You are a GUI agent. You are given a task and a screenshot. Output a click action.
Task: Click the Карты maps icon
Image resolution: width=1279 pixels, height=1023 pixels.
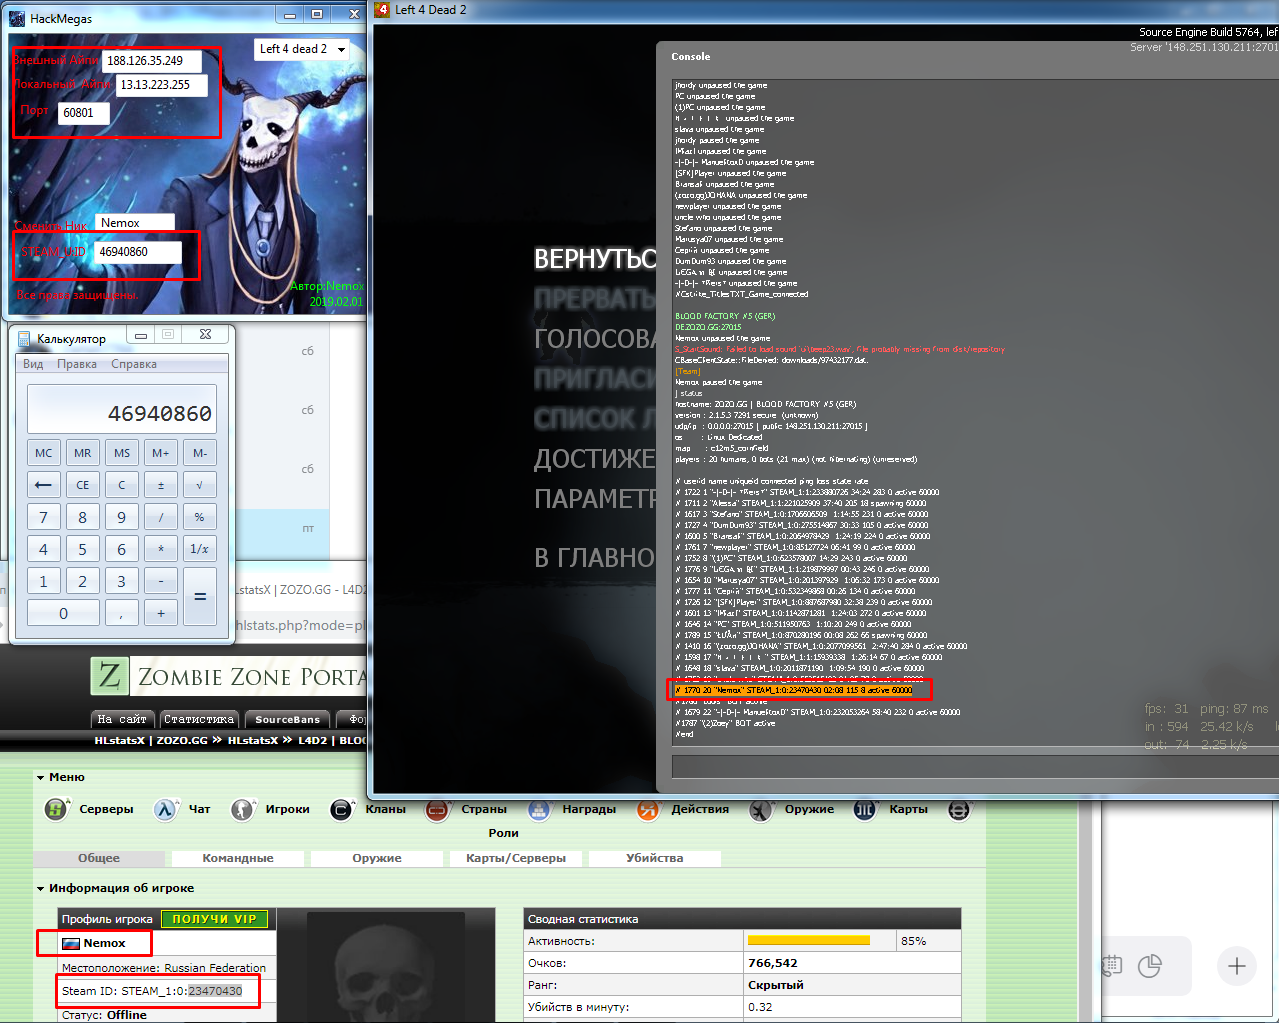(865, 809)
